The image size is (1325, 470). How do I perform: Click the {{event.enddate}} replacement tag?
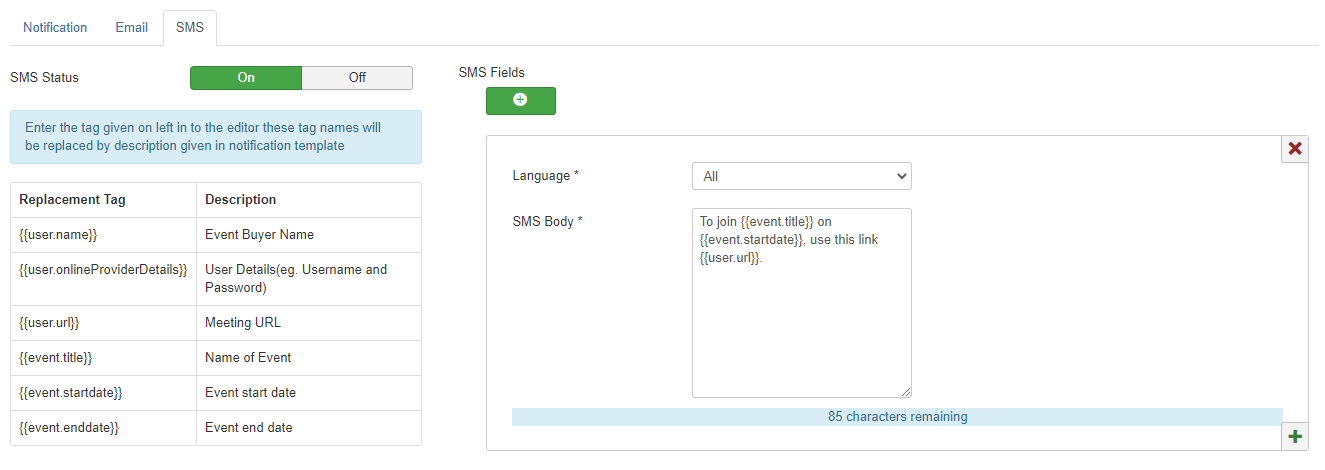click(69, 428)
